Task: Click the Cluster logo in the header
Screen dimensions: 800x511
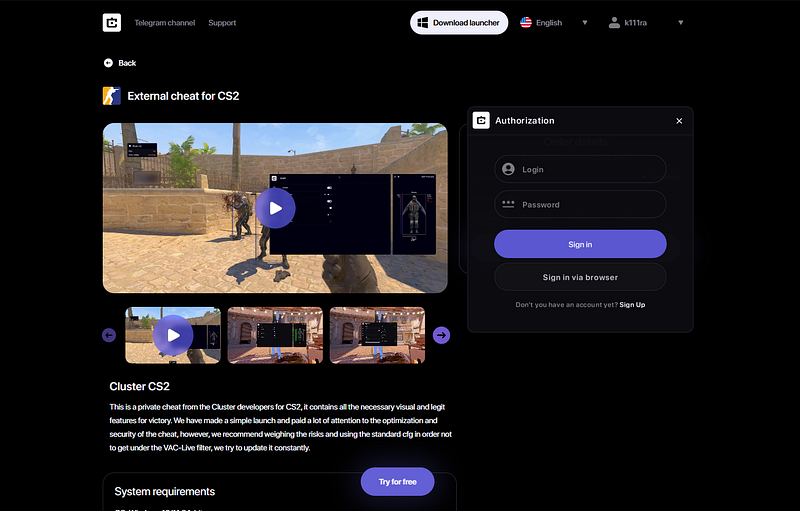Action: pos(112,22)
